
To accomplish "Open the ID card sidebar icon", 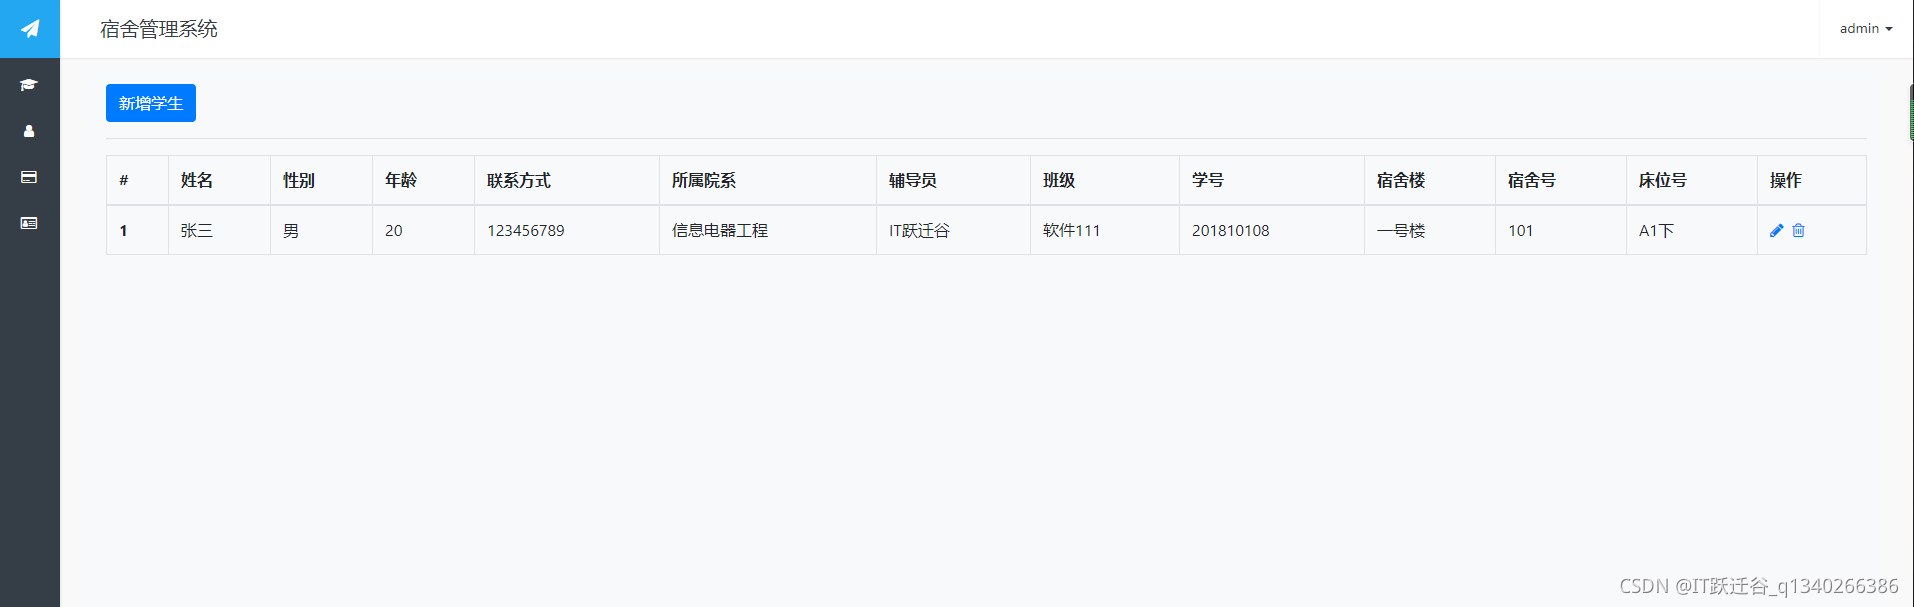I will point(29,223).
